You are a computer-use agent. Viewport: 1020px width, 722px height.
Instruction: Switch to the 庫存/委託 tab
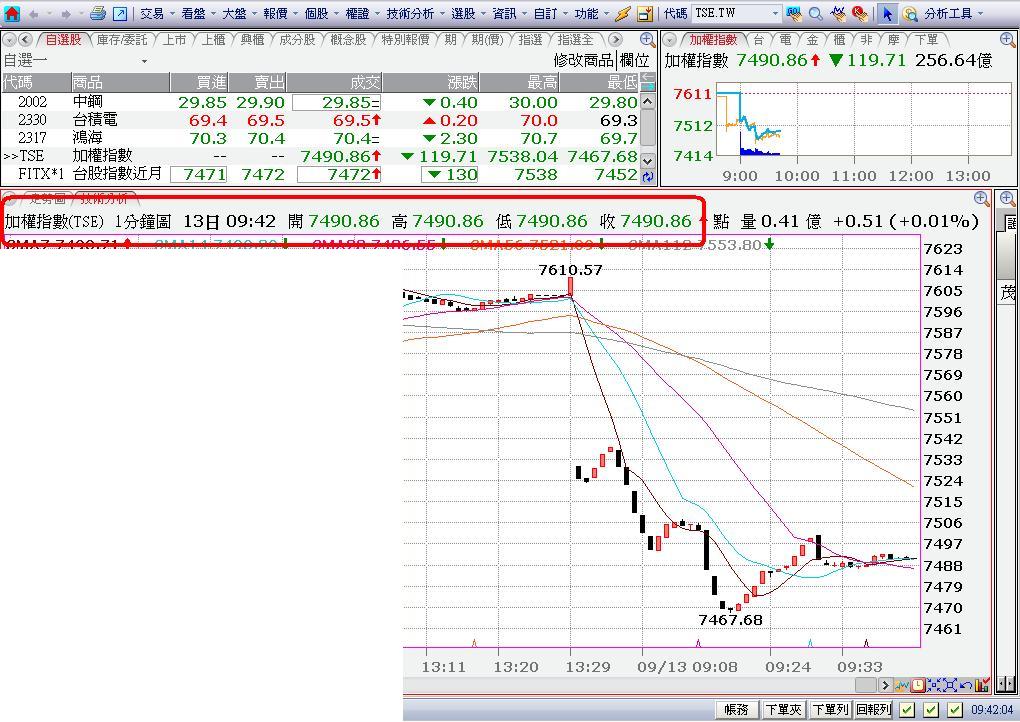122,40
